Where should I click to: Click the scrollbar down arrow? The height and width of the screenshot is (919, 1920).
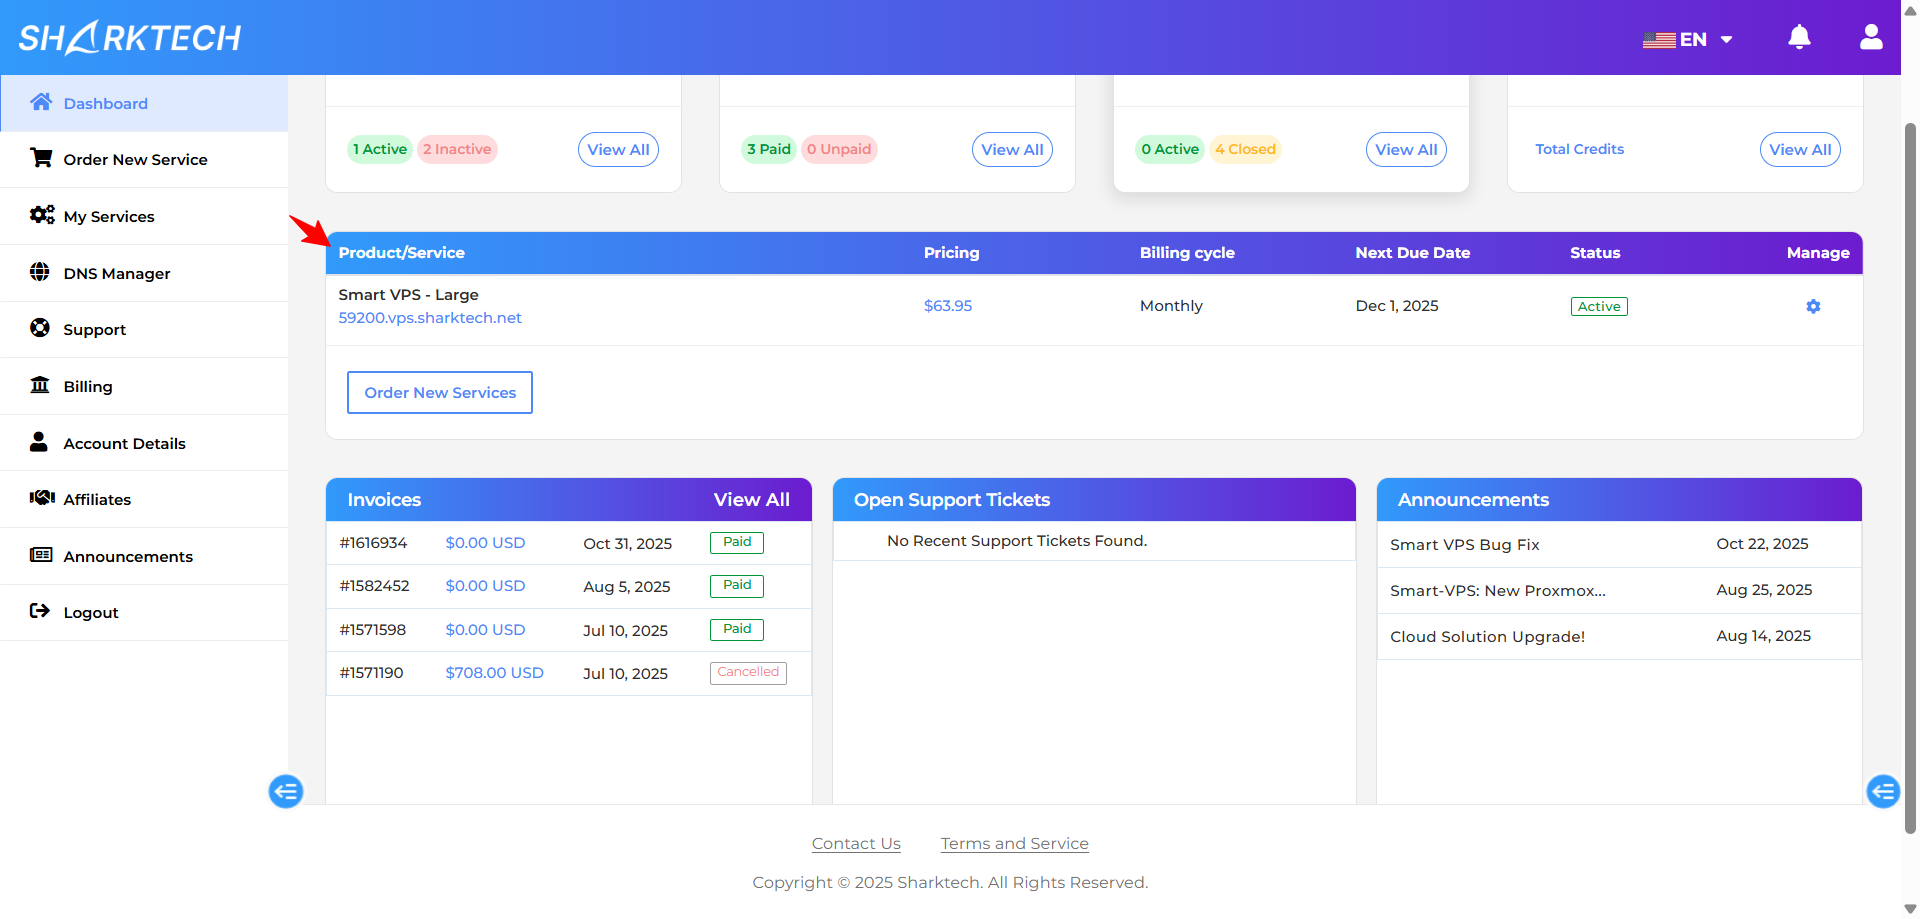click(x=1910, y=909)
